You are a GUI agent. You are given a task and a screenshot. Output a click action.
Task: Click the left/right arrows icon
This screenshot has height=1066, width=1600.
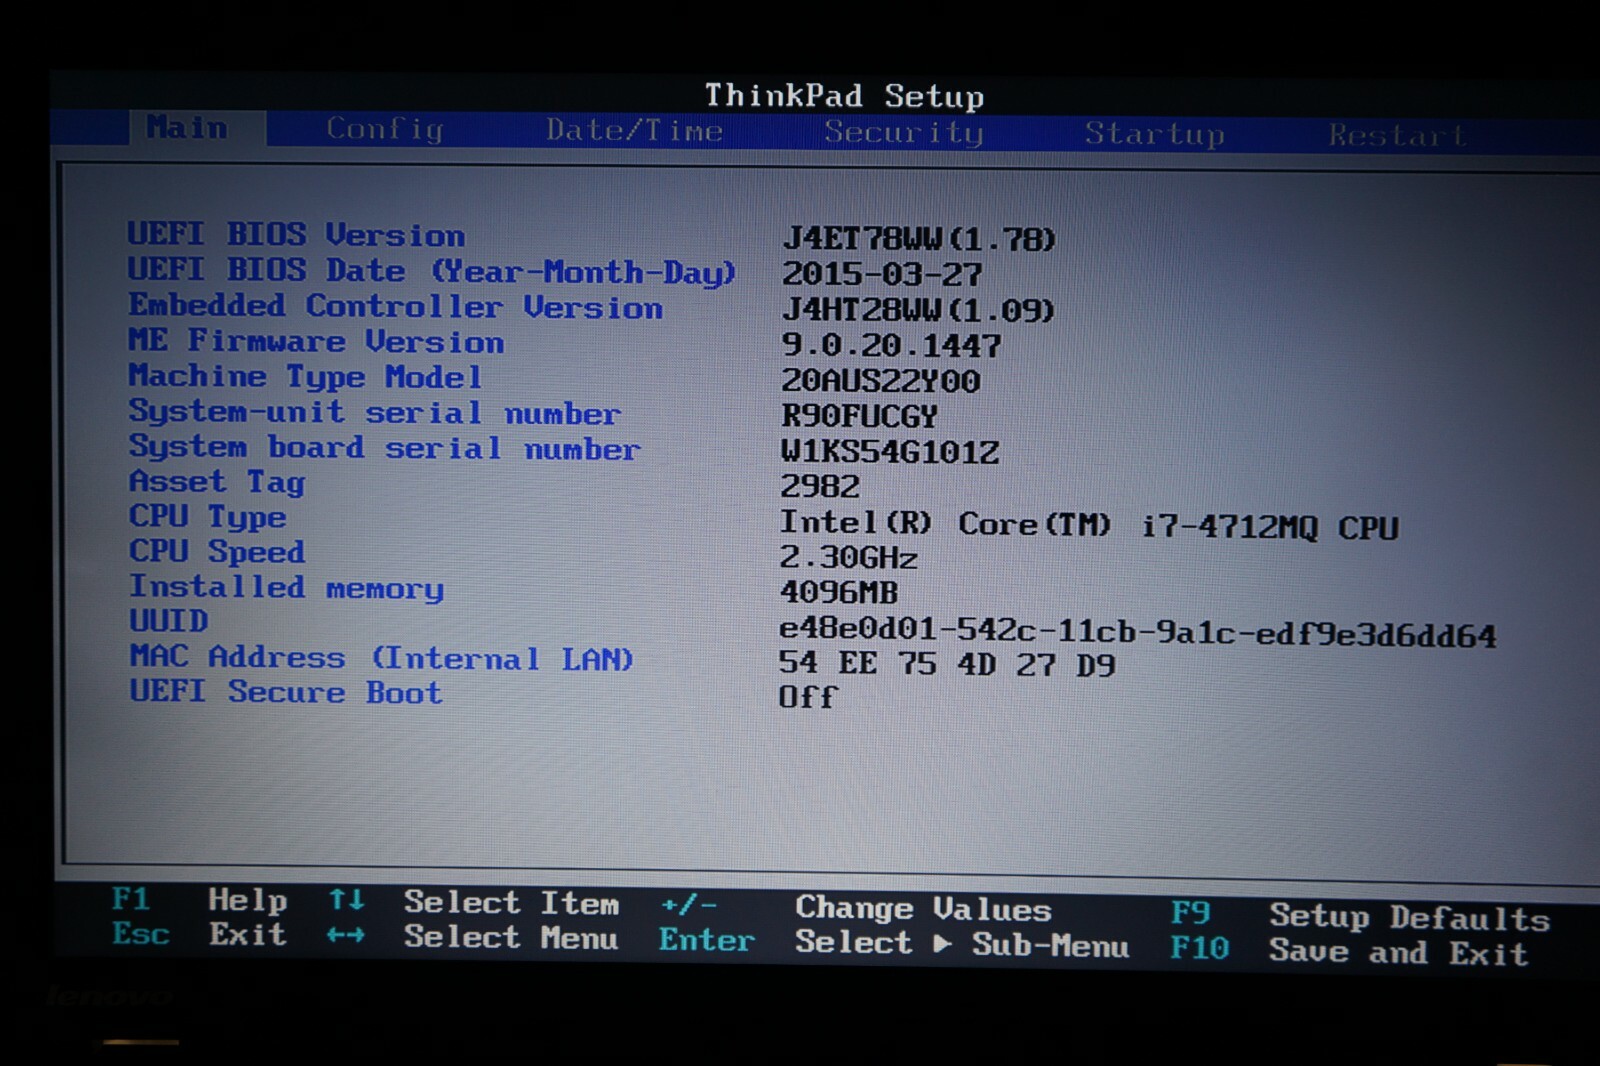tap(346, 936)
